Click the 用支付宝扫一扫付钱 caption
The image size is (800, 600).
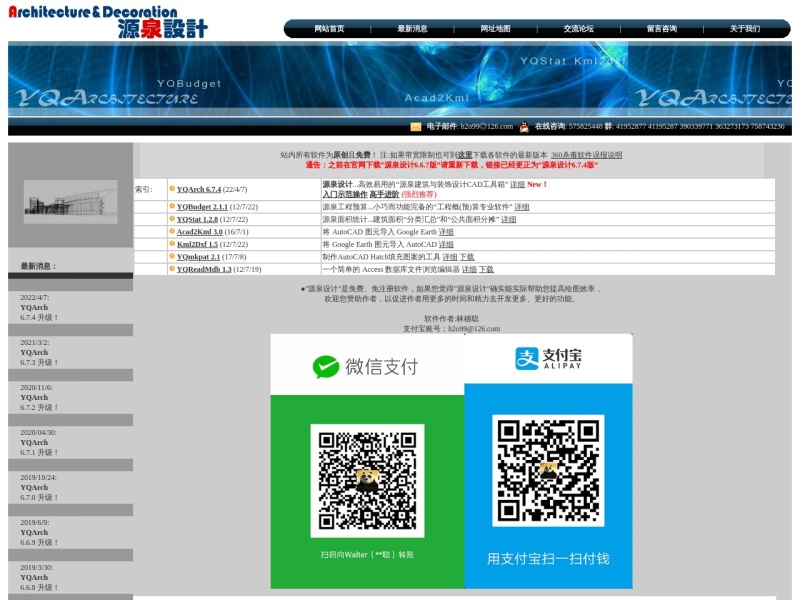[x=548, y=559]
